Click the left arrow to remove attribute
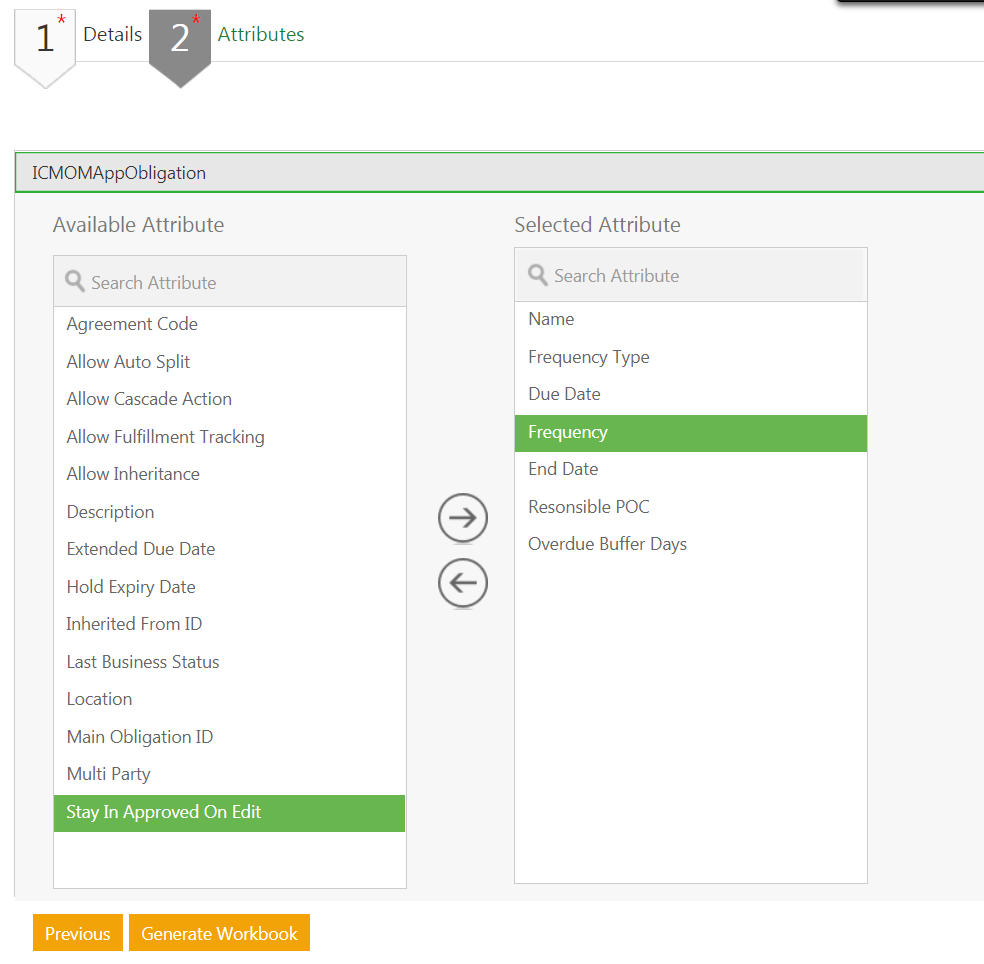The image size is (984, 964). [x=463, y=583]
